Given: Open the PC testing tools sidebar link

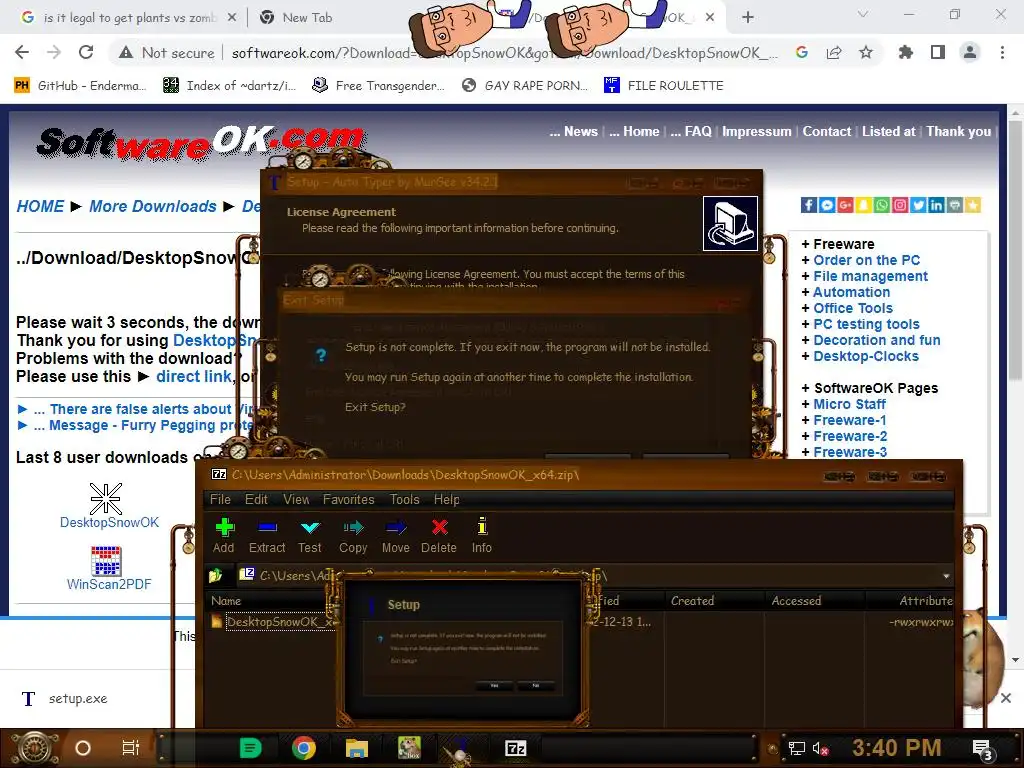Looking at the screenshot, I should 866,324.
